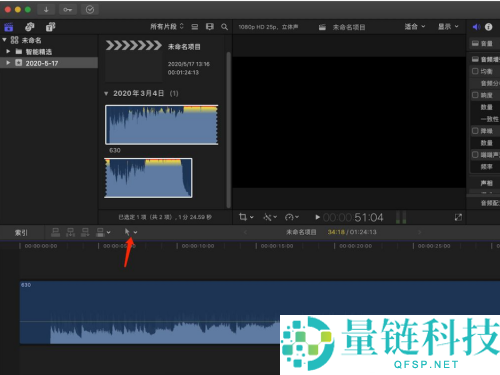Open edit mode dropdown arrow next to overwrite icon
The image size is (500, 375).
click(x=108, y=232)
